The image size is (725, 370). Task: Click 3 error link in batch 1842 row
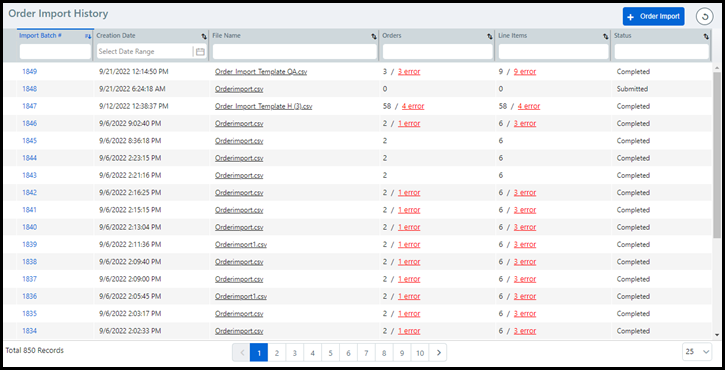coord(525,193)
